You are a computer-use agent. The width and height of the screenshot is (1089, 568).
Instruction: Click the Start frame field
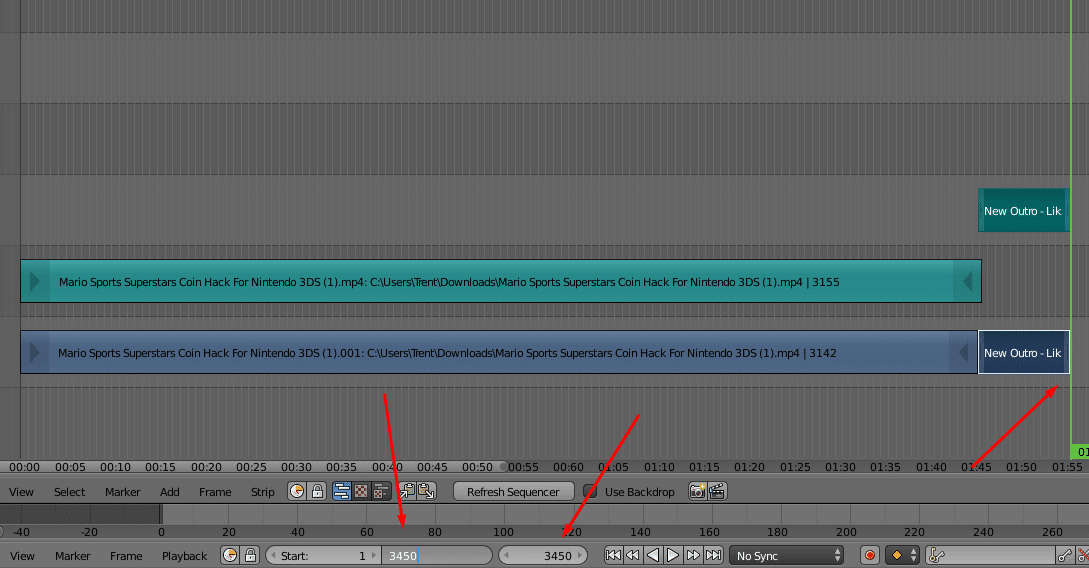point(323,556)
